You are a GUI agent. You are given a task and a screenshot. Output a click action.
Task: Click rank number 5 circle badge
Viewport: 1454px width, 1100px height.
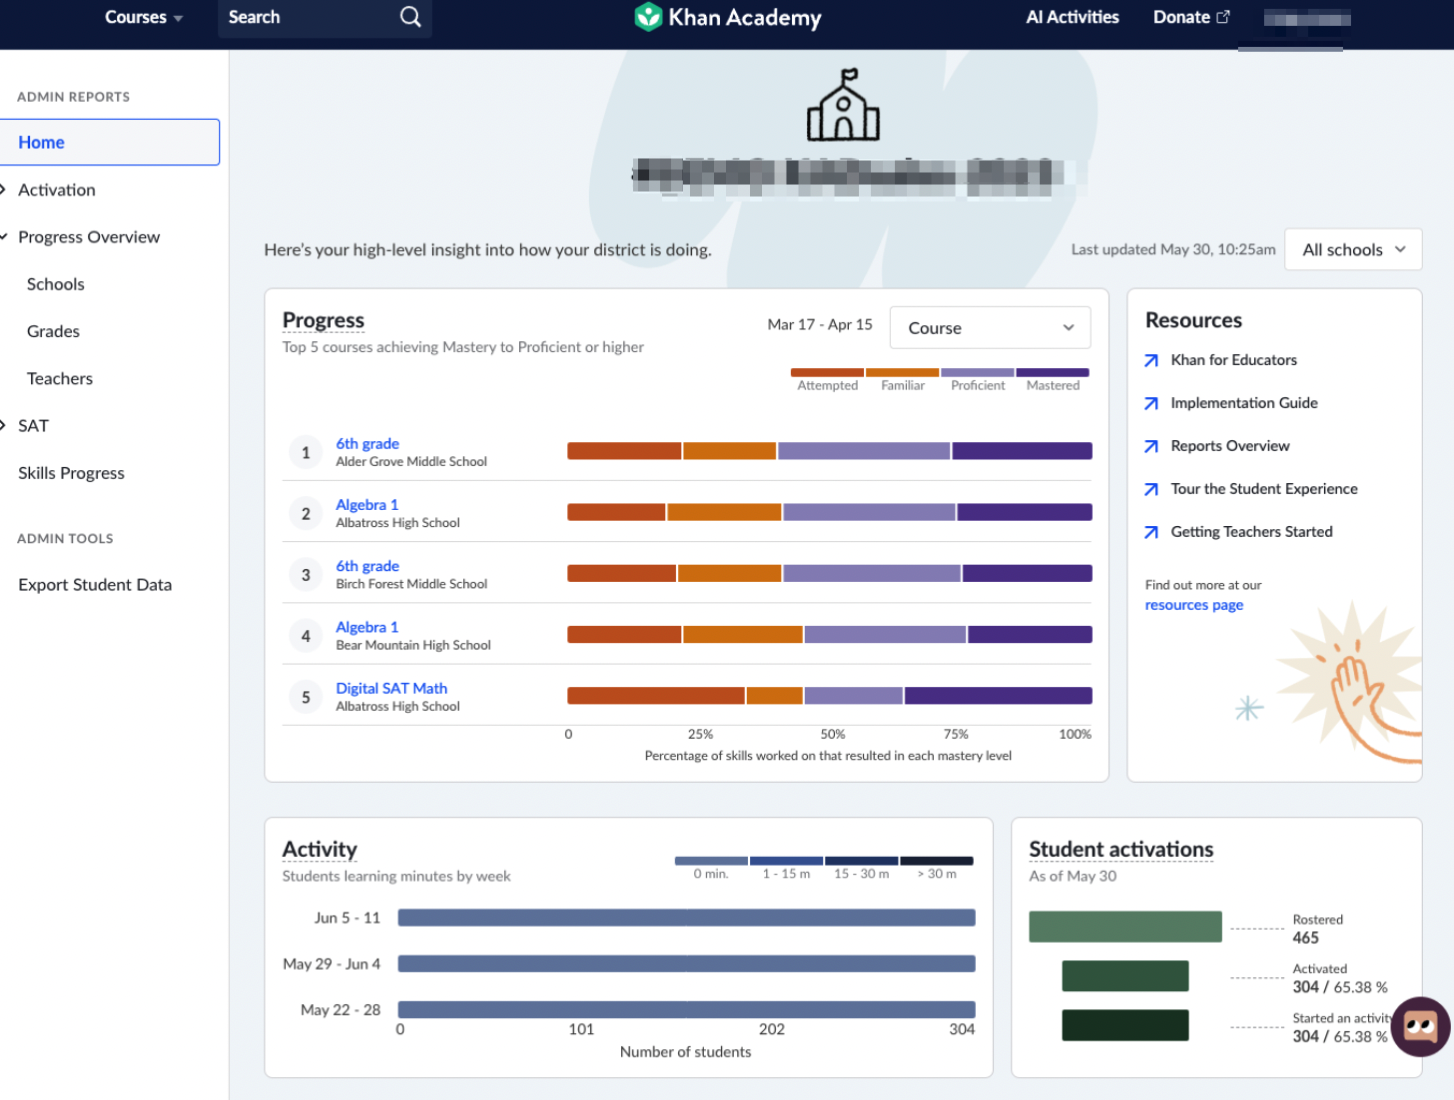click(306, 697)
